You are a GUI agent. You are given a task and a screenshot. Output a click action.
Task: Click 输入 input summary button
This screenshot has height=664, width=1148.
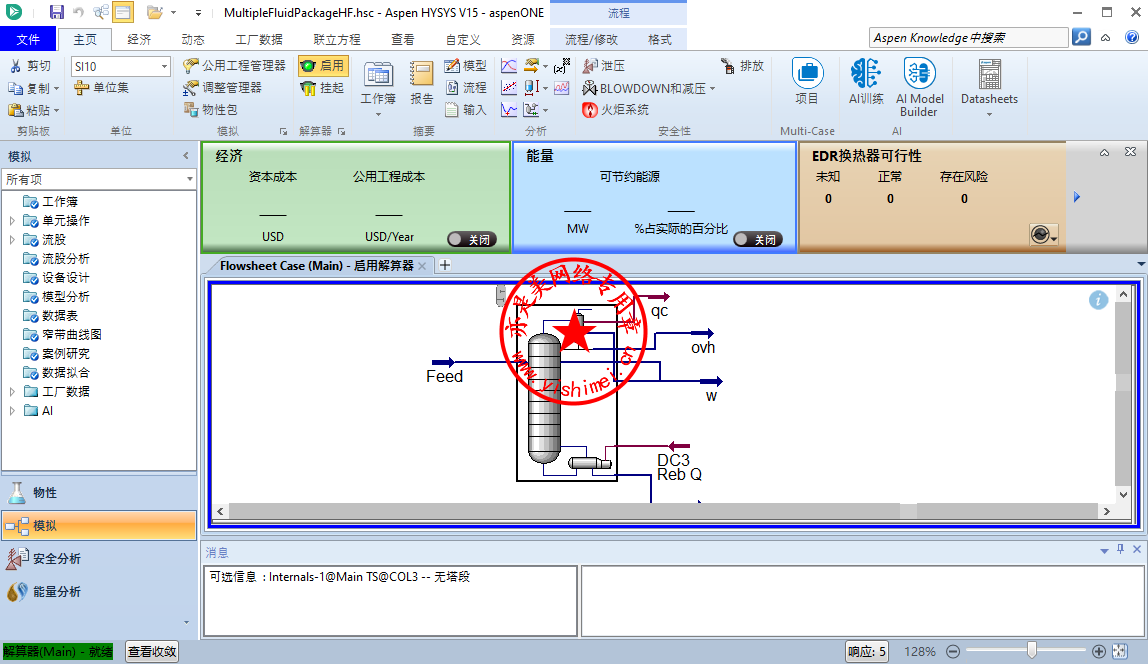(466, 110)
